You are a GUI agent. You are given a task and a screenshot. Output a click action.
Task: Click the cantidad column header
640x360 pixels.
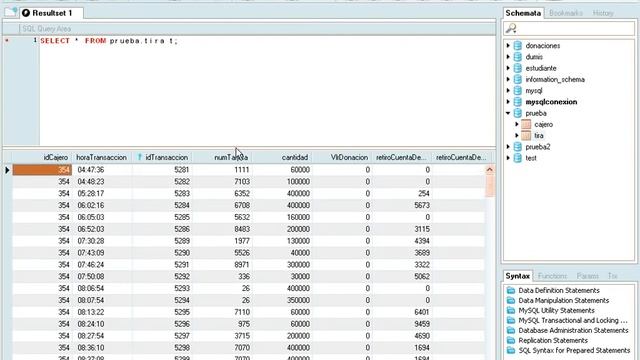tap(282, 157)
